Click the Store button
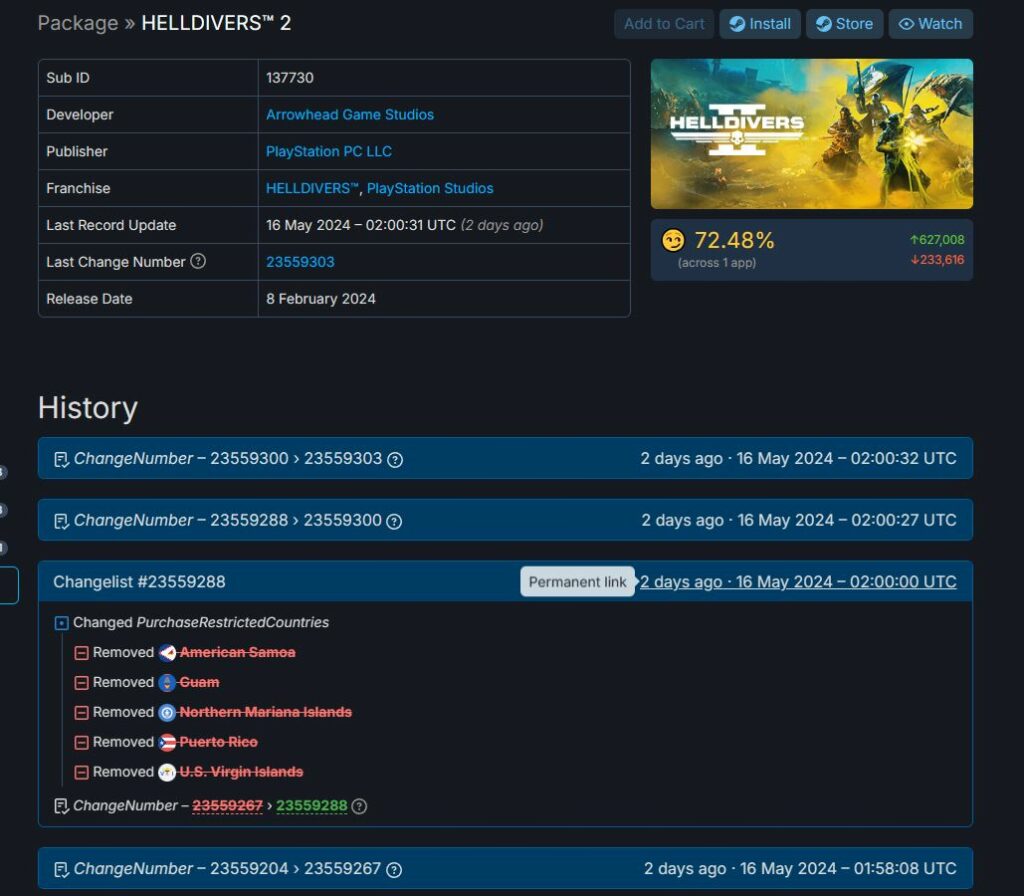This screenshot has width=1024, height=896. [844, 24]
